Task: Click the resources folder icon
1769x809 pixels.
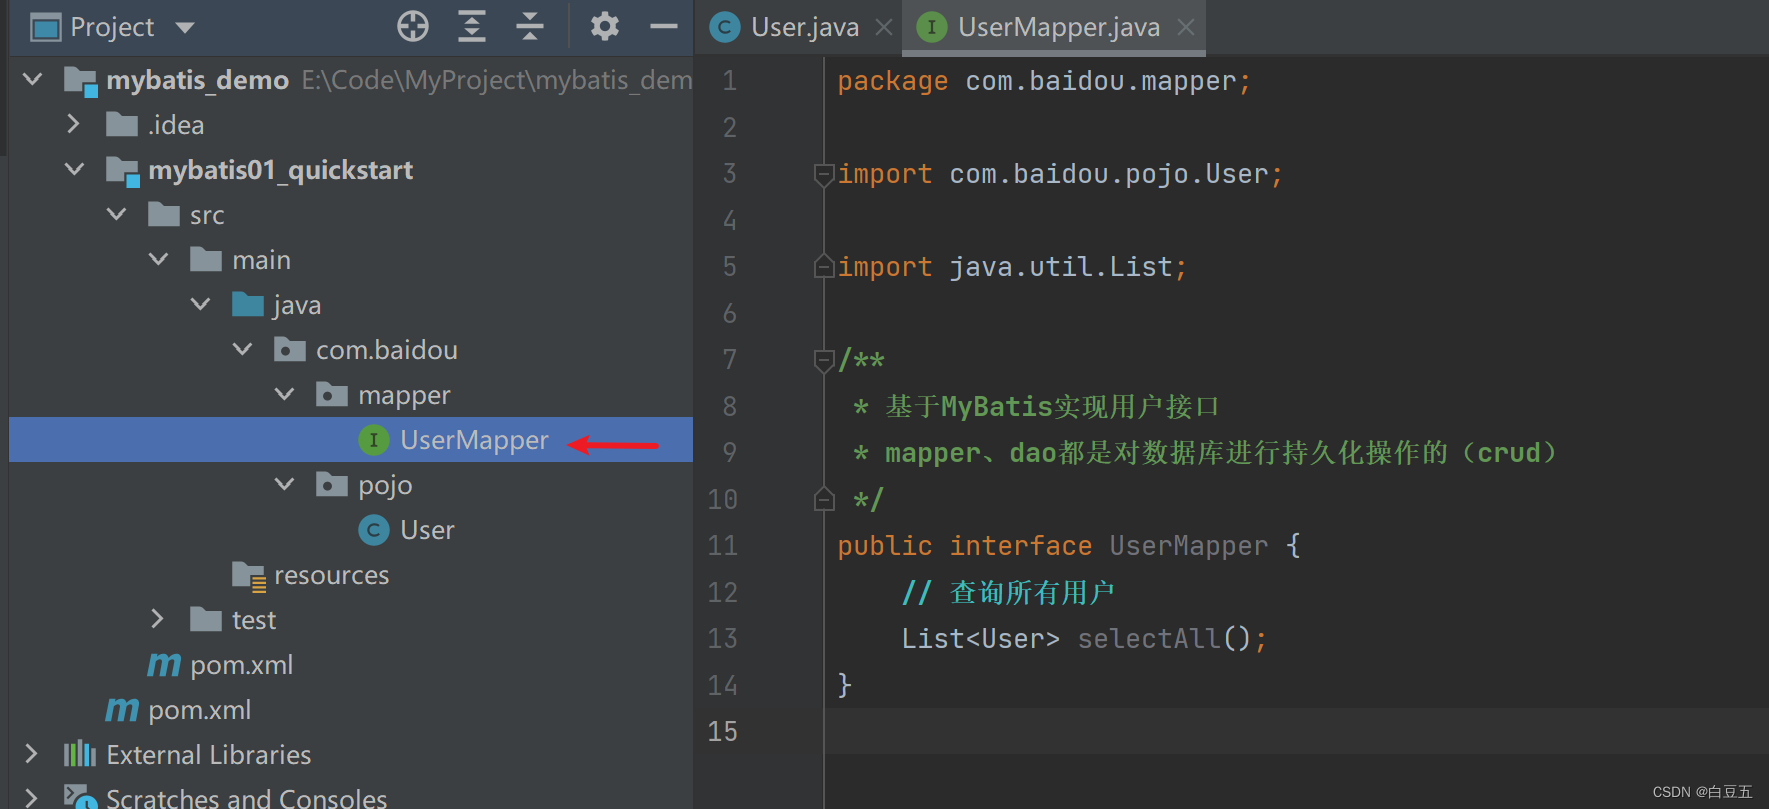Action: click(249, 576)
